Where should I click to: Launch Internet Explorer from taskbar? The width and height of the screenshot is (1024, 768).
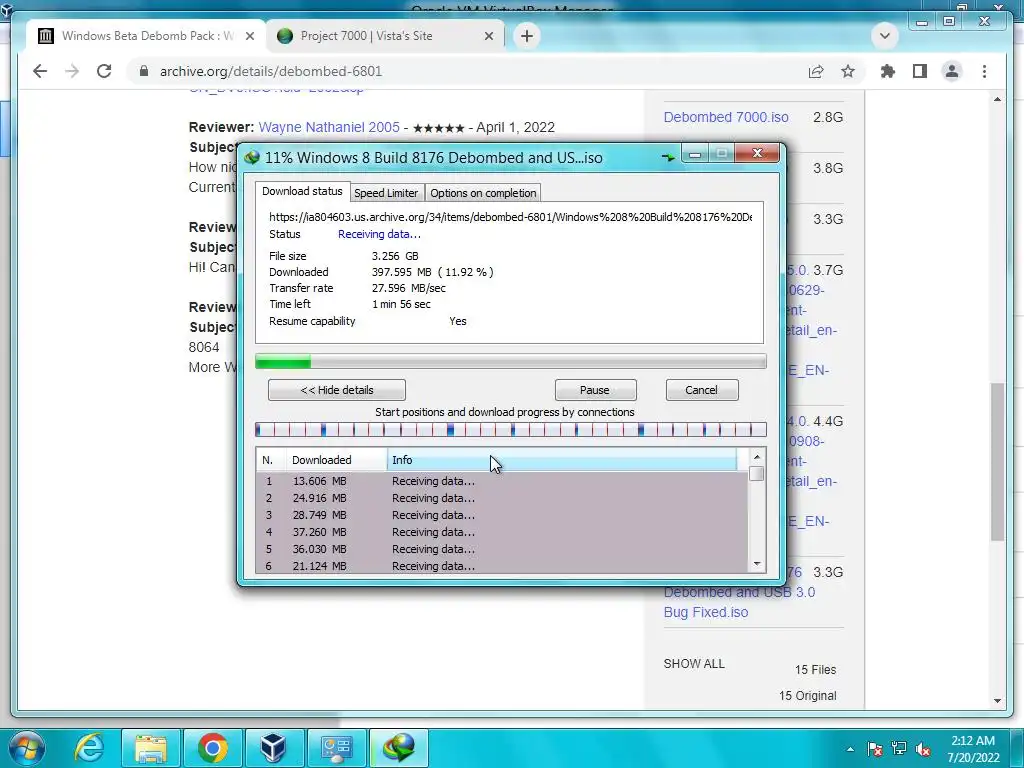[x=89, y=748]
